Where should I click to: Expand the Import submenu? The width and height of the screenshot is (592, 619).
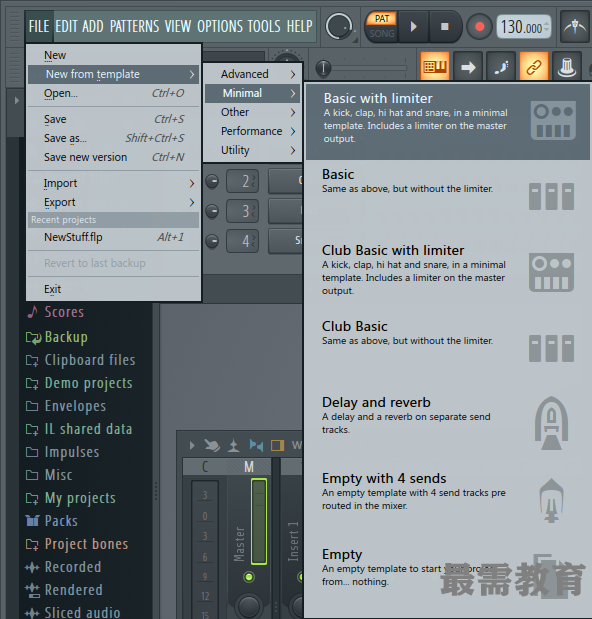[114, 183]
